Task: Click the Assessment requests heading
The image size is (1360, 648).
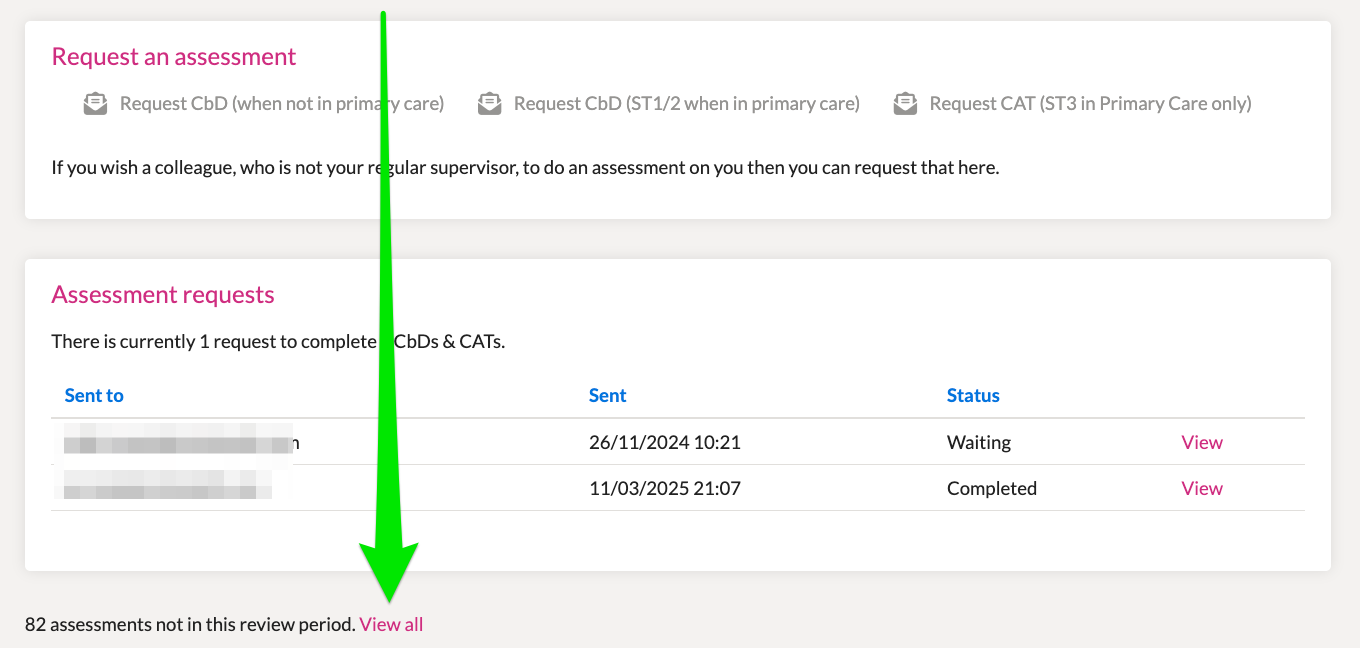Action: coord(163,294)
